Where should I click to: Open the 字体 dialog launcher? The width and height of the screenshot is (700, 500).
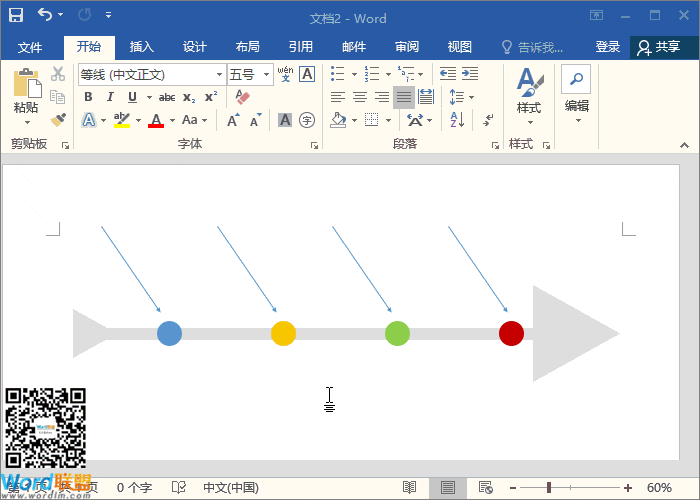pos(314,145)
